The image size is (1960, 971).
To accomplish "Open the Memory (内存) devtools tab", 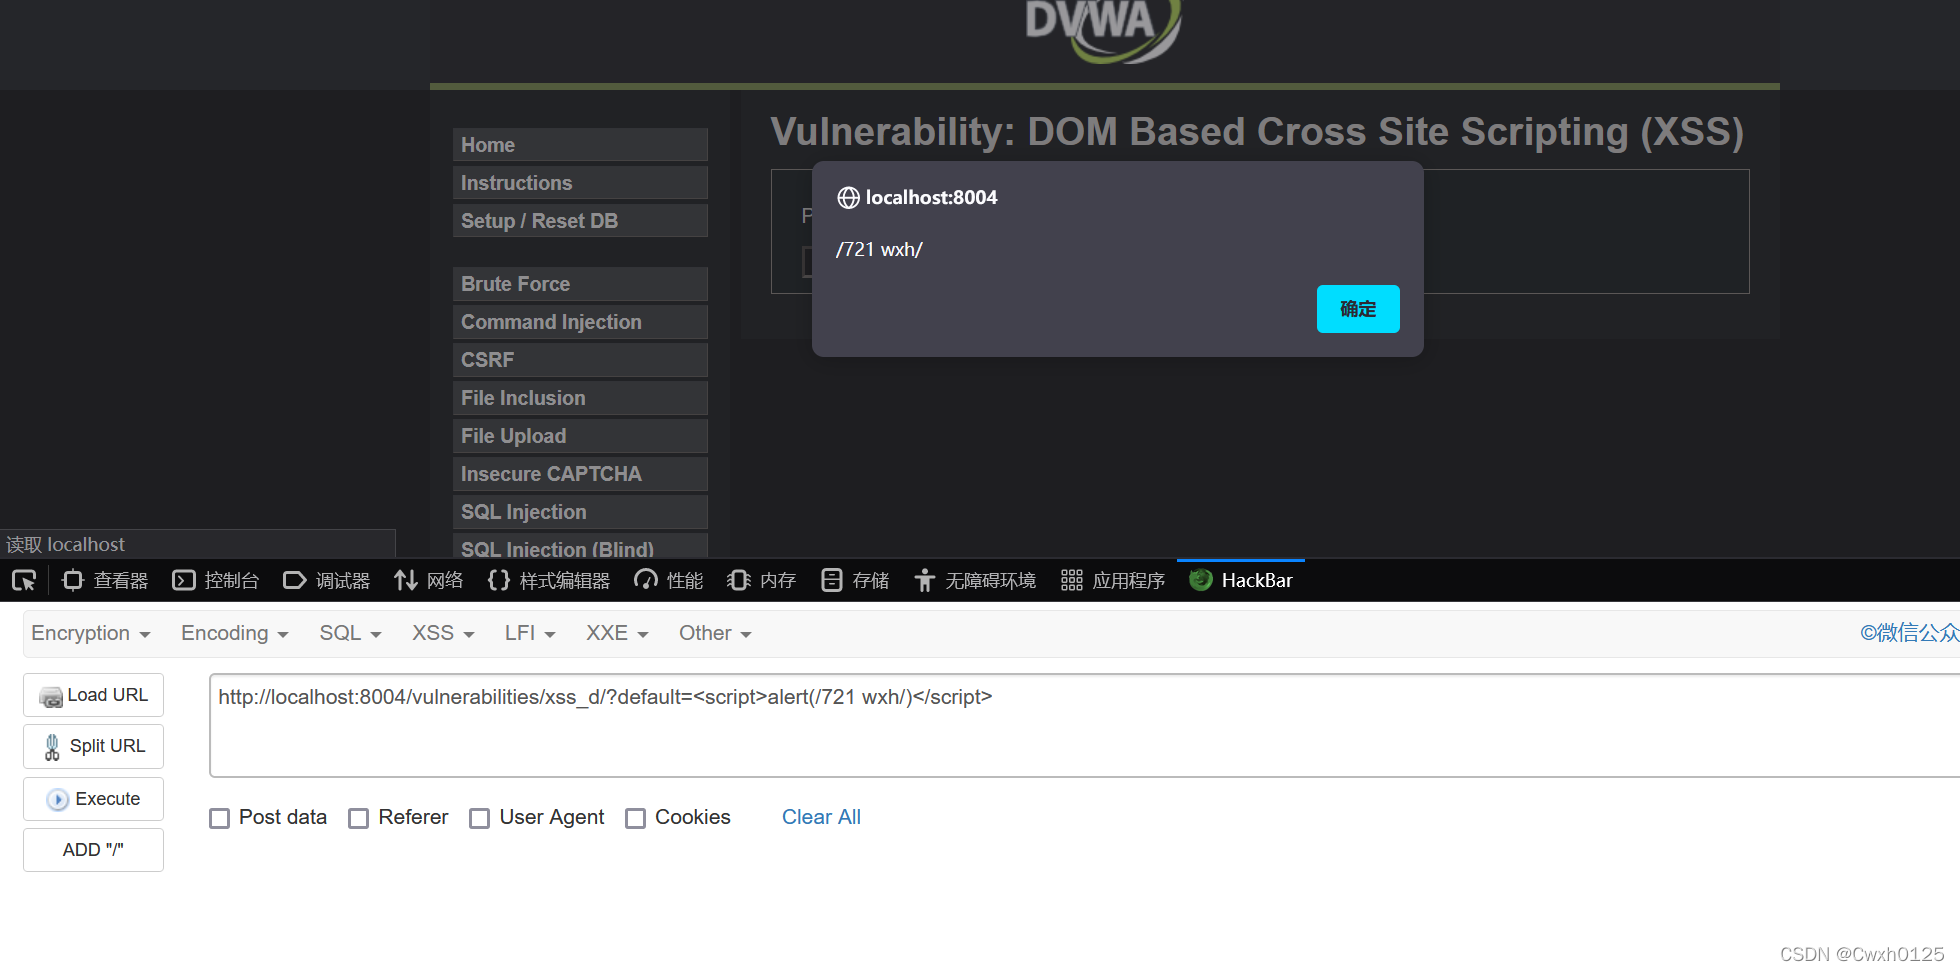I will (x=762, y=580).
